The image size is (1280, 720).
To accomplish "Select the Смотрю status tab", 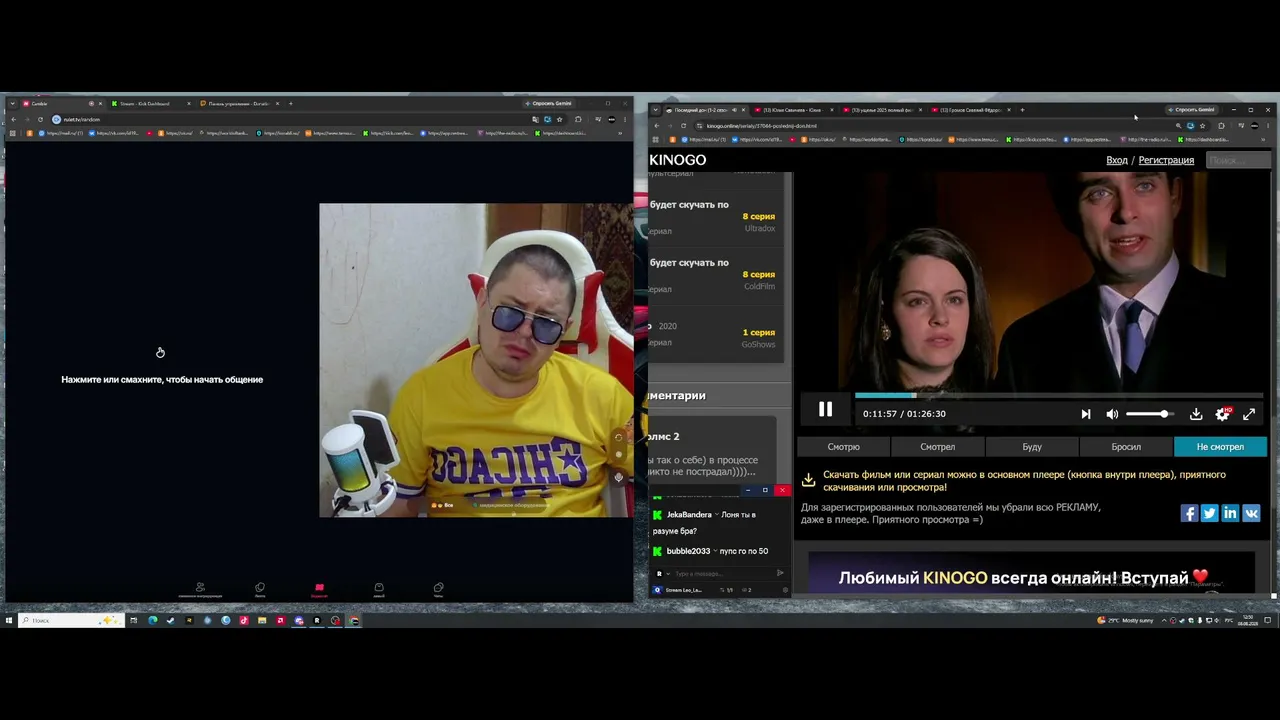I will 843,447.
